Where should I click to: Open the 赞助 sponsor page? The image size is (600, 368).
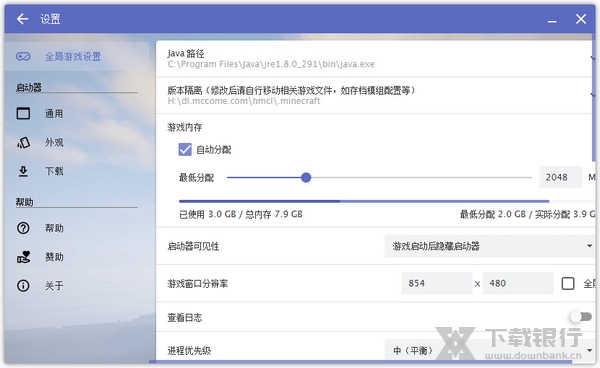click(x=77, y=257)
